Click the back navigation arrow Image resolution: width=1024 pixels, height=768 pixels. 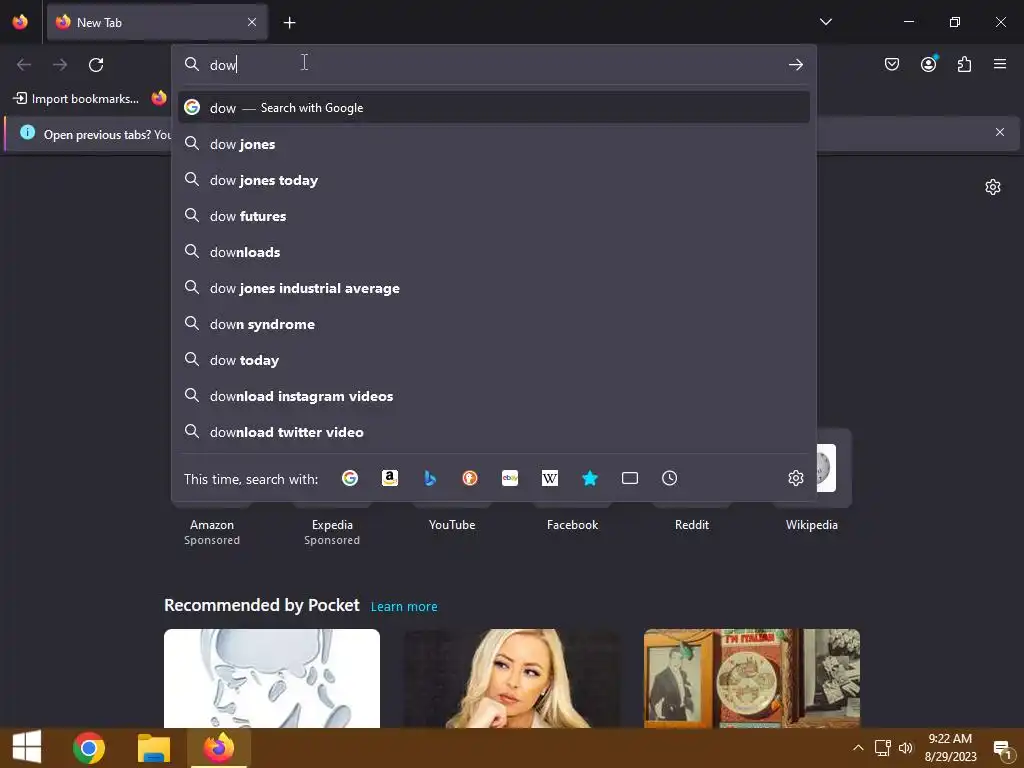point(24,65)
